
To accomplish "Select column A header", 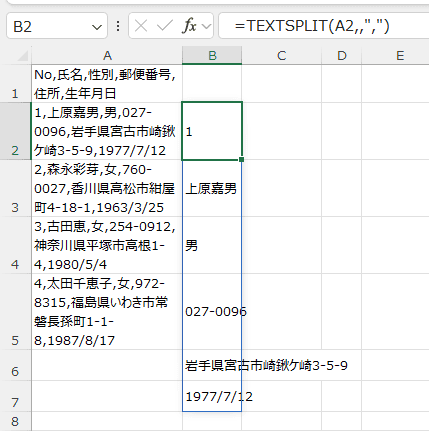I will [107, 55].
